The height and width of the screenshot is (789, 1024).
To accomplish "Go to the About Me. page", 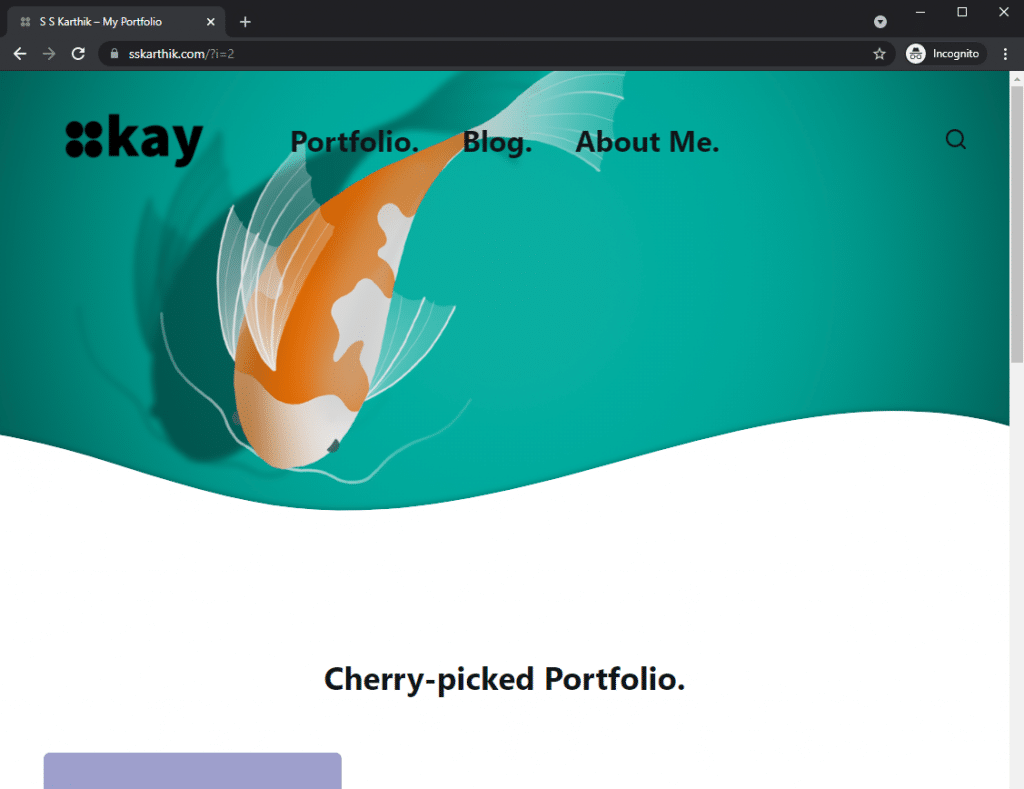I will click(647, 142).
